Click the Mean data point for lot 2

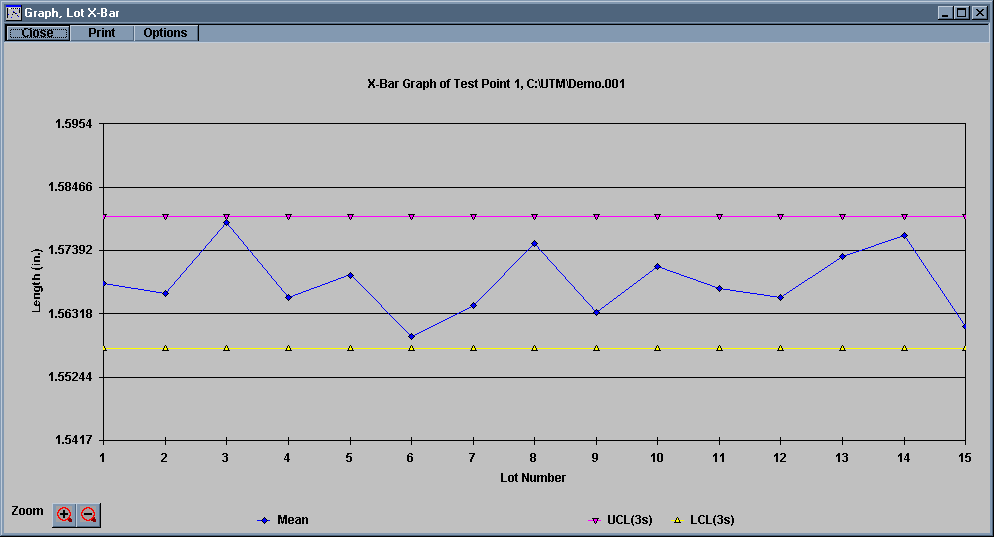pos(165,294)
